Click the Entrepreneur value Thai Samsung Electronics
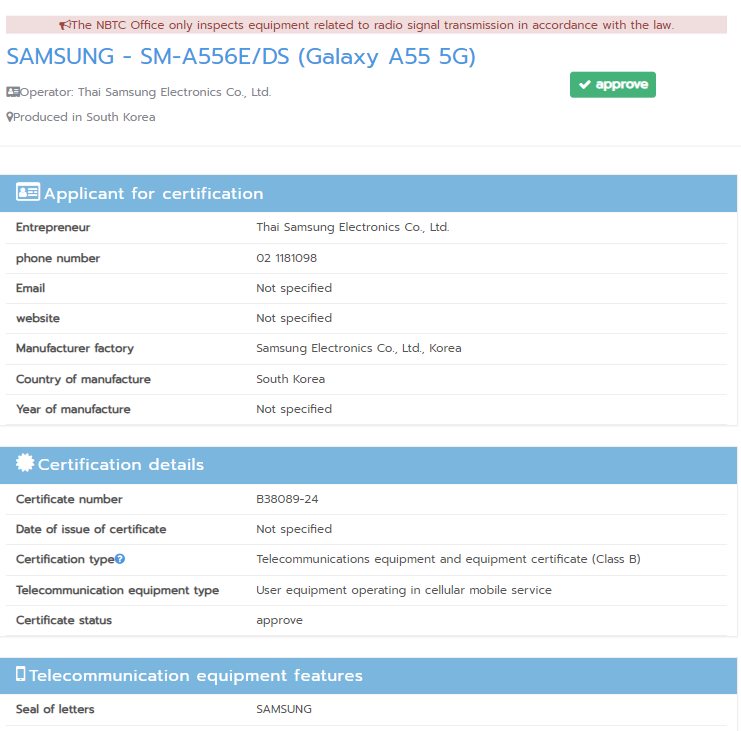This screenshot has width=741, height=731. 353,228
